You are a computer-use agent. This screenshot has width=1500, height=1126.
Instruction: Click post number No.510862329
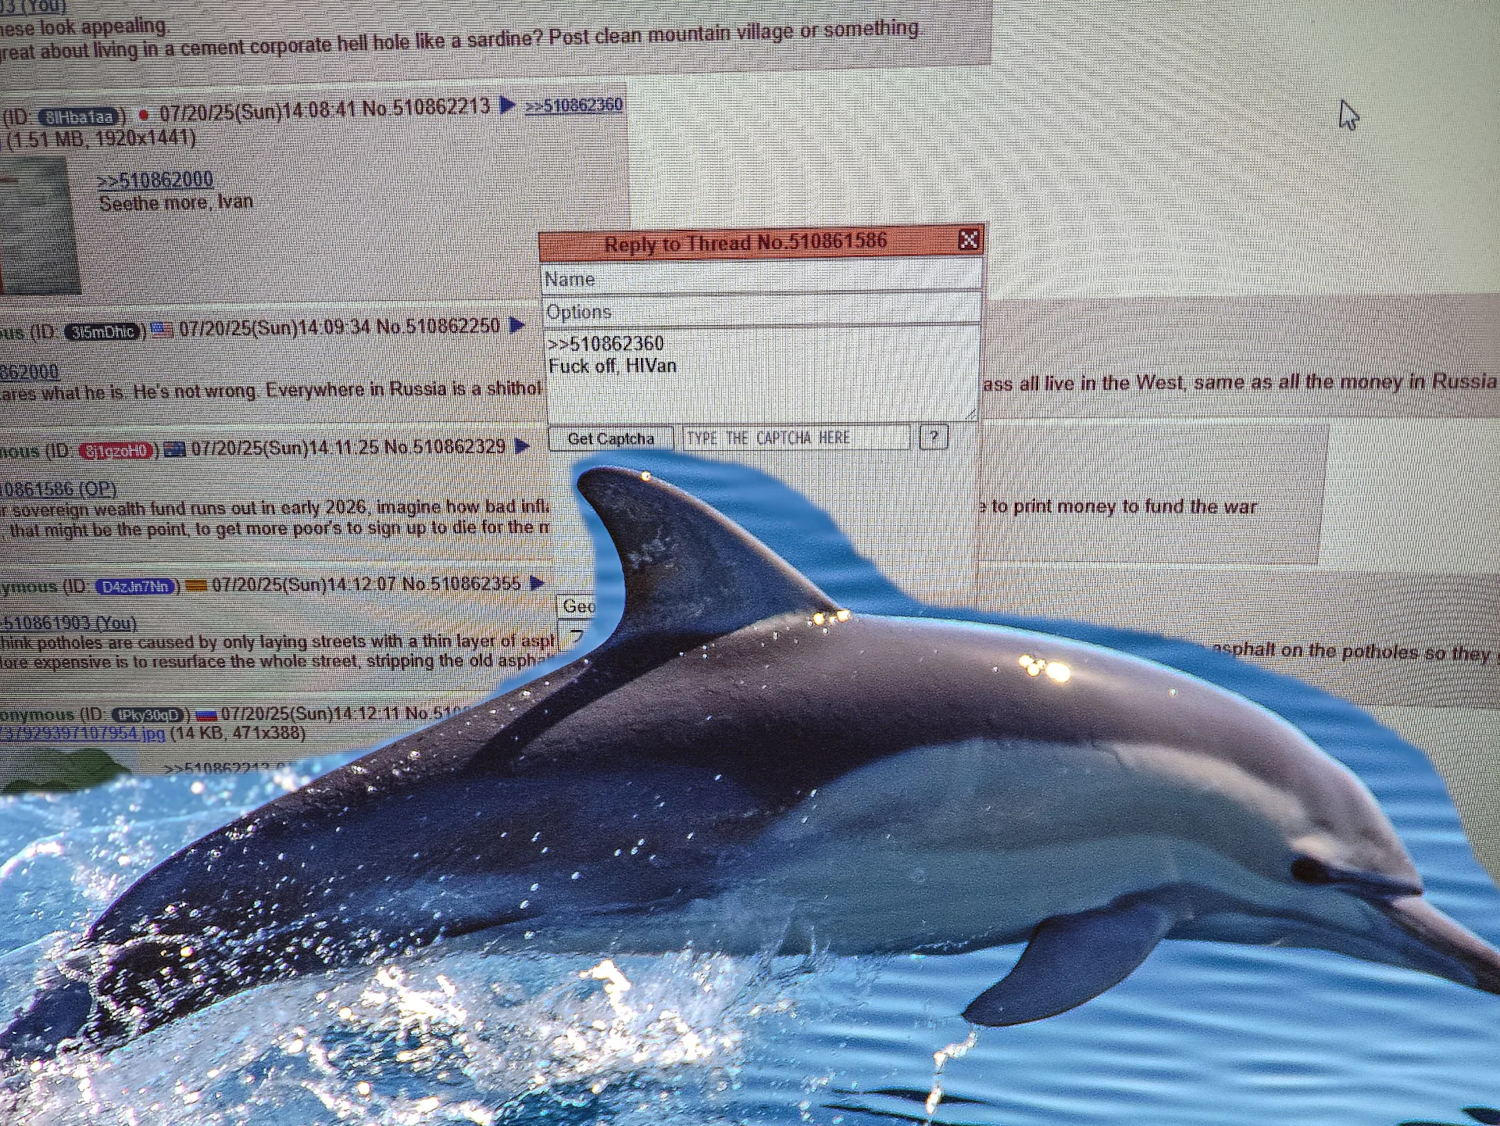click(x=444, y=447)
